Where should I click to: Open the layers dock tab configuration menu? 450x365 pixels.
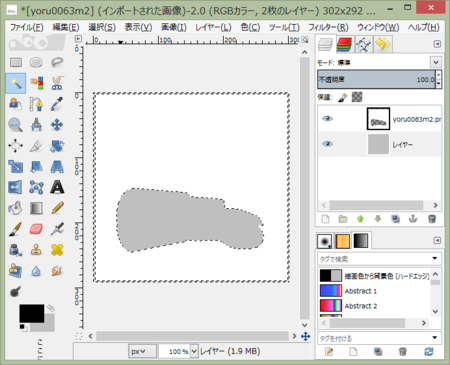(437, 44)
